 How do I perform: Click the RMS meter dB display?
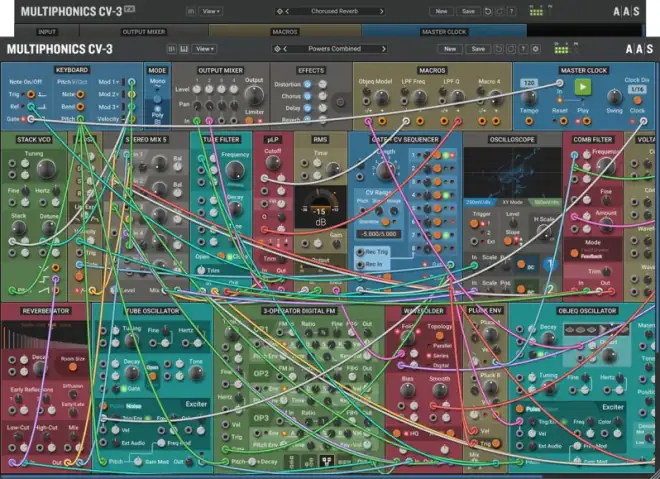coord(320,207)
